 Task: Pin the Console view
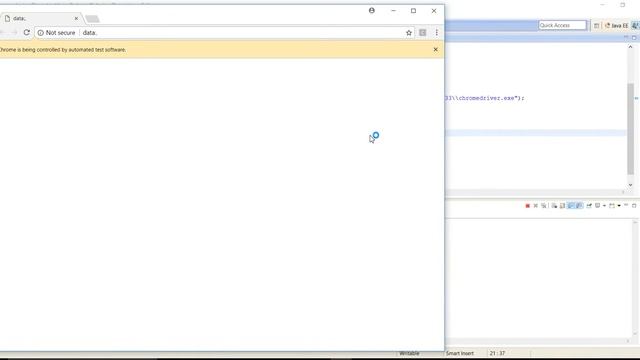[589, 206]
